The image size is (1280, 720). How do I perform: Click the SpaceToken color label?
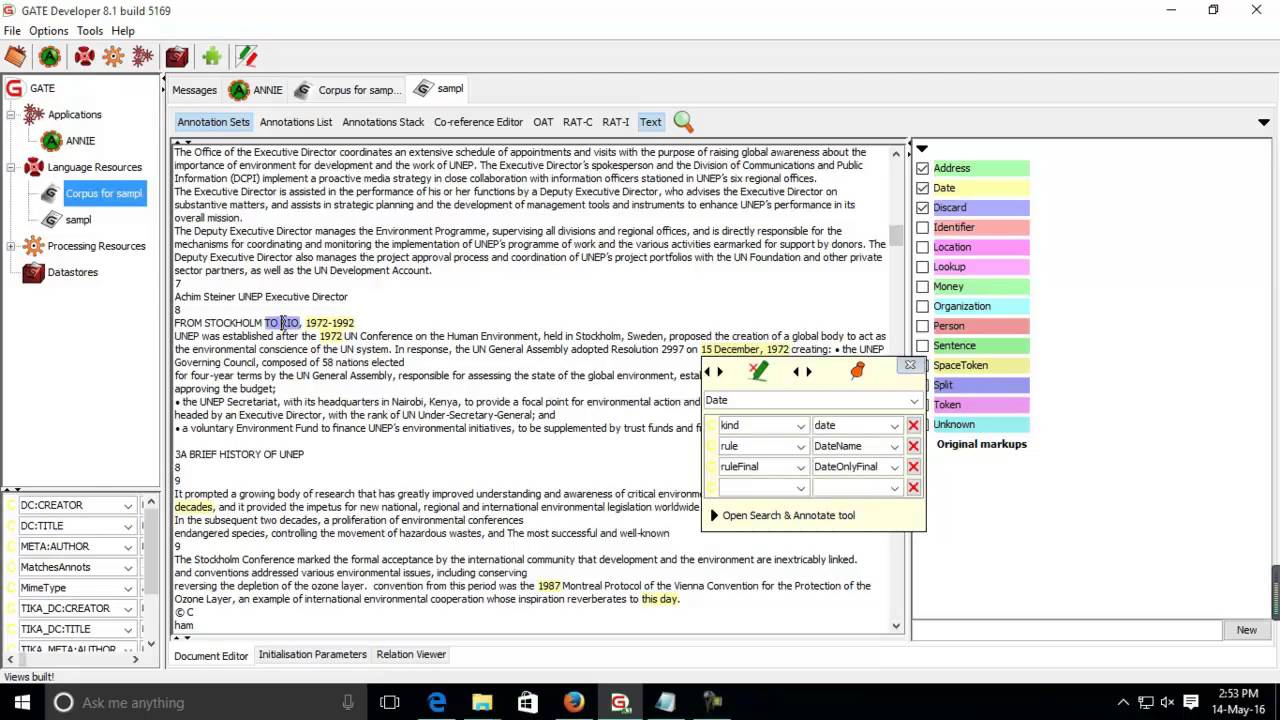pyautogui.click(x=980, y=365)
